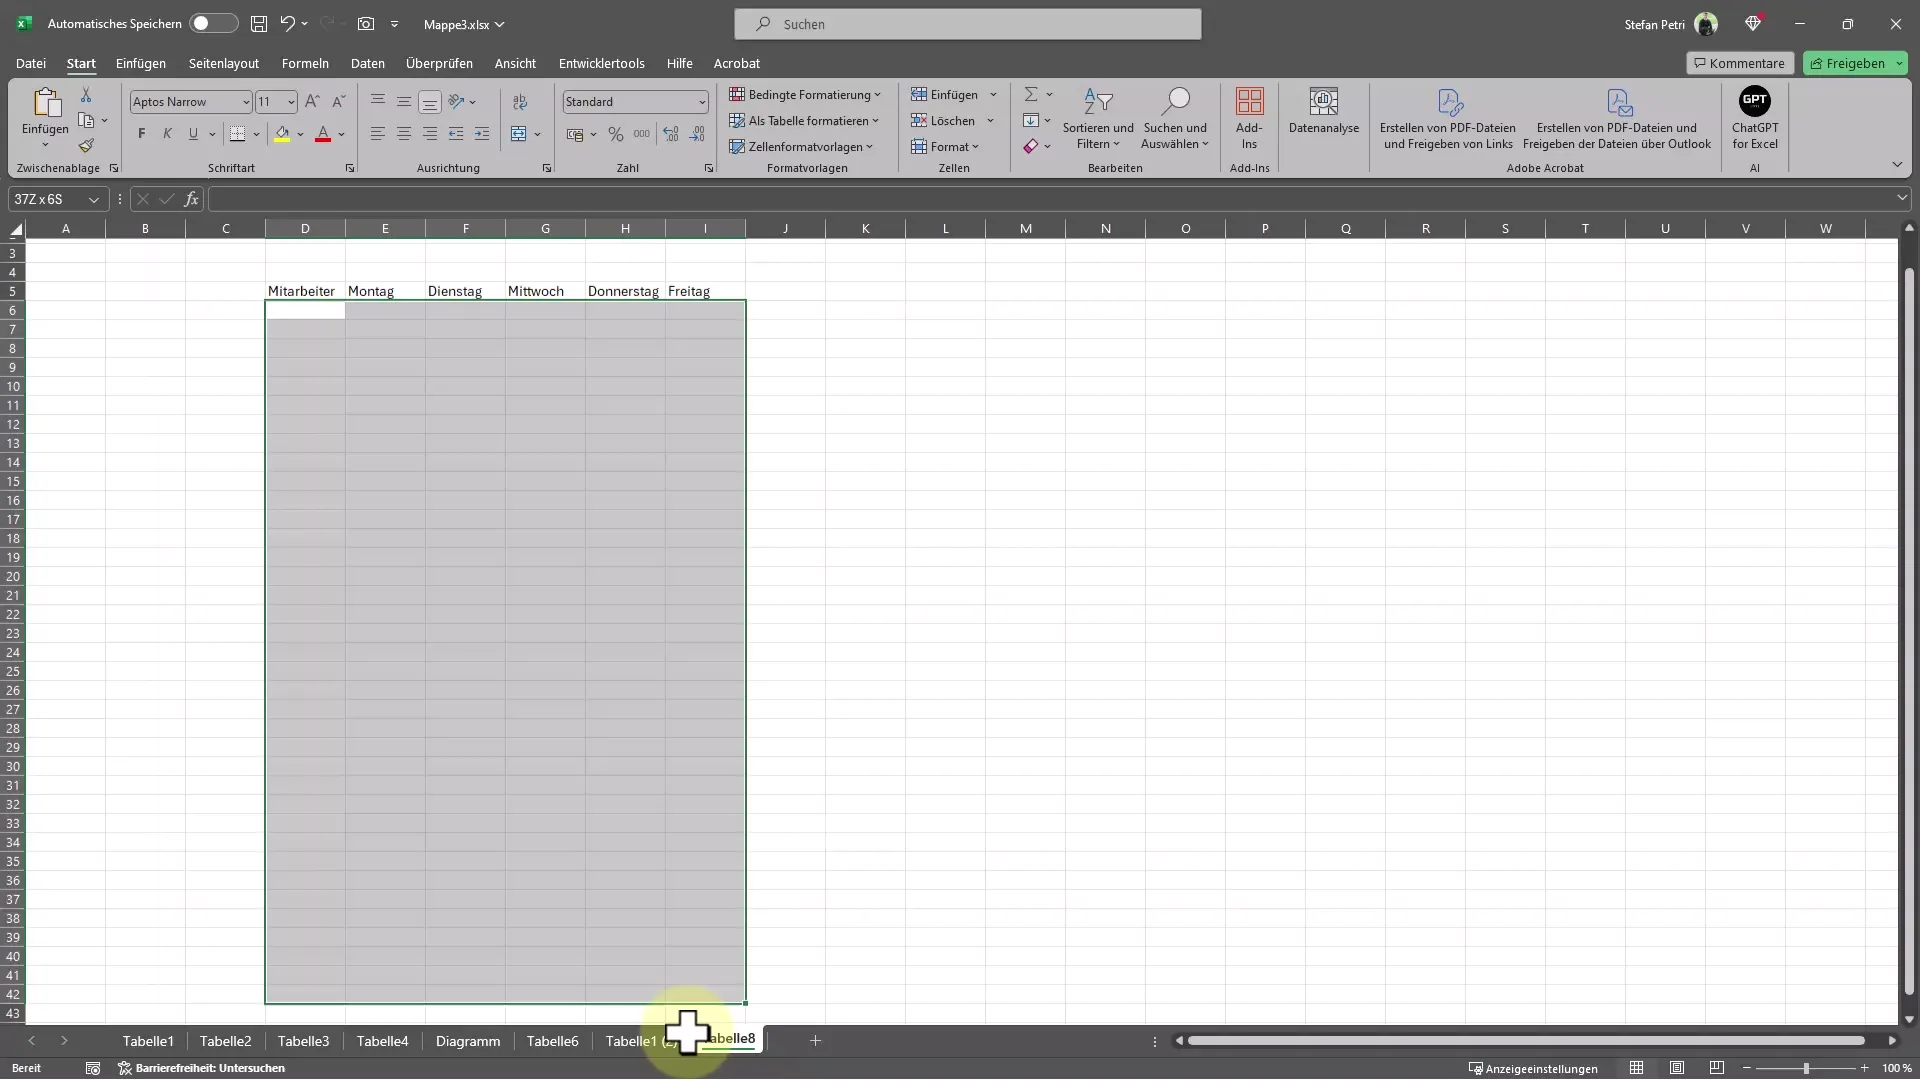The width and height of the screenshot is (1920, 1080).
Task: Switch to the Diagramm sheet tab
Action: coord(468,1040)
